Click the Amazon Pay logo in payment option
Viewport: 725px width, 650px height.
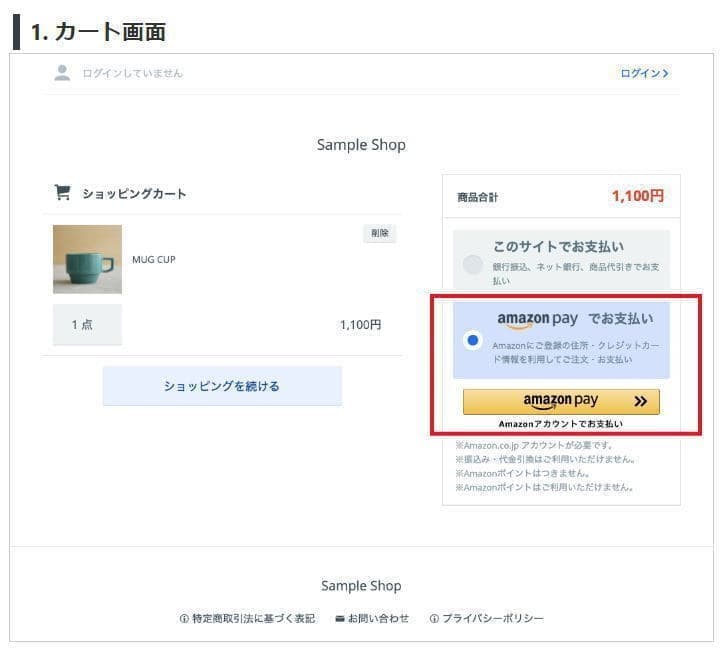click(537, 320)
